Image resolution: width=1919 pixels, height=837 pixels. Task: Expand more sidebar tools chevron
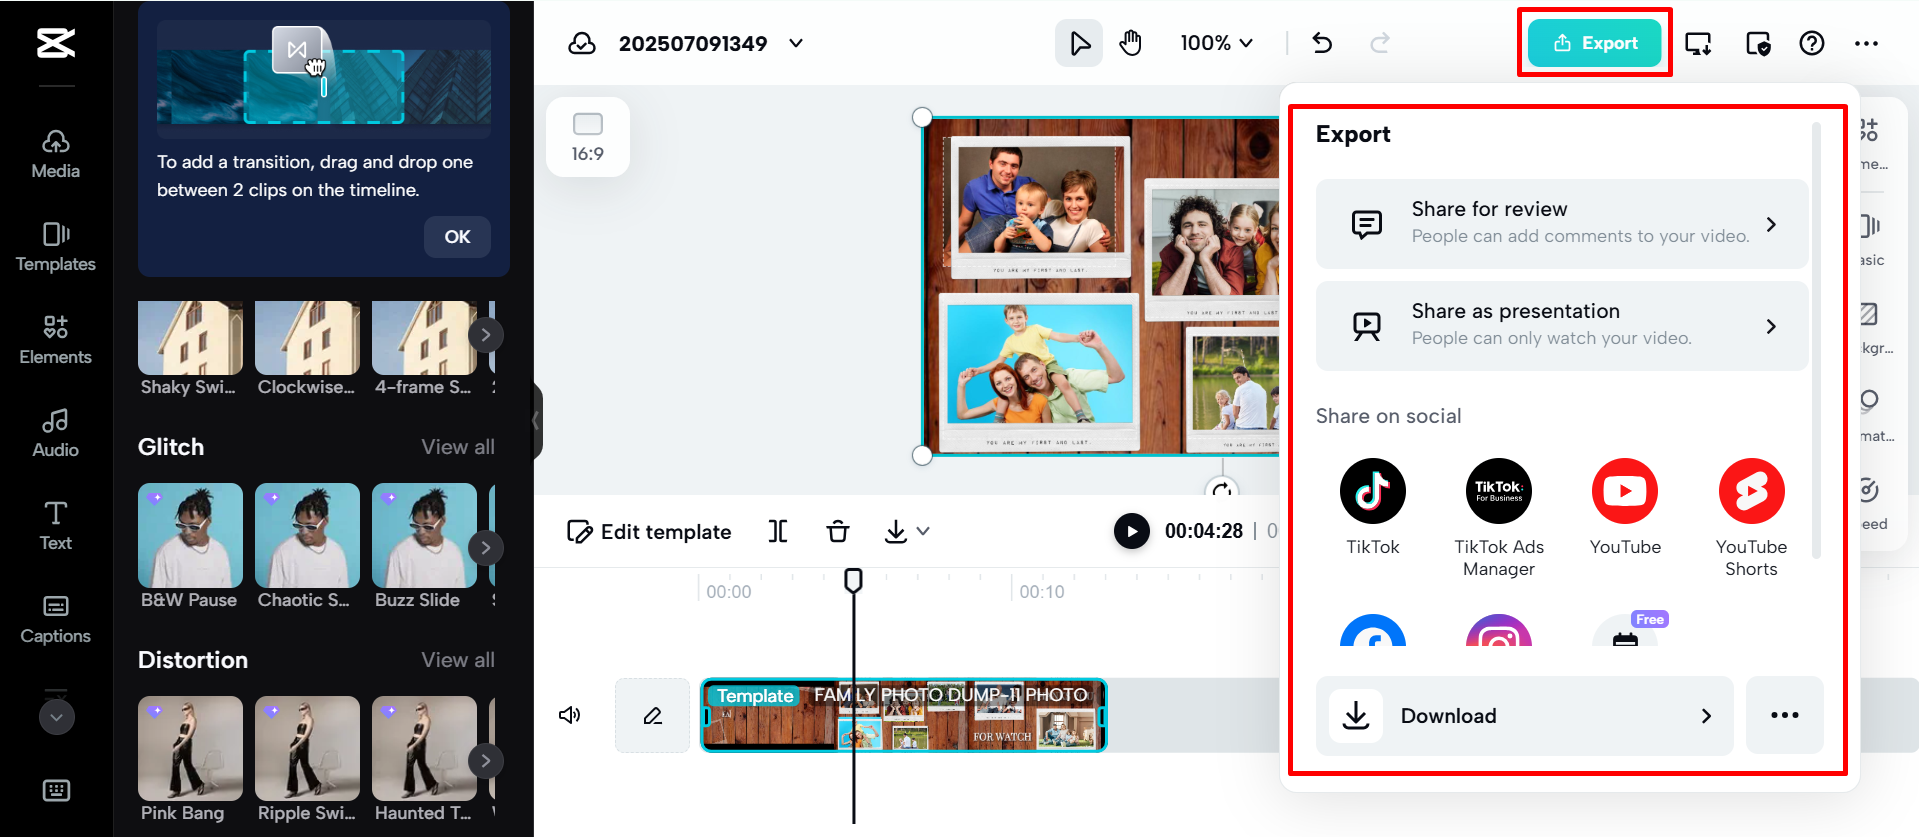point(57,716)
